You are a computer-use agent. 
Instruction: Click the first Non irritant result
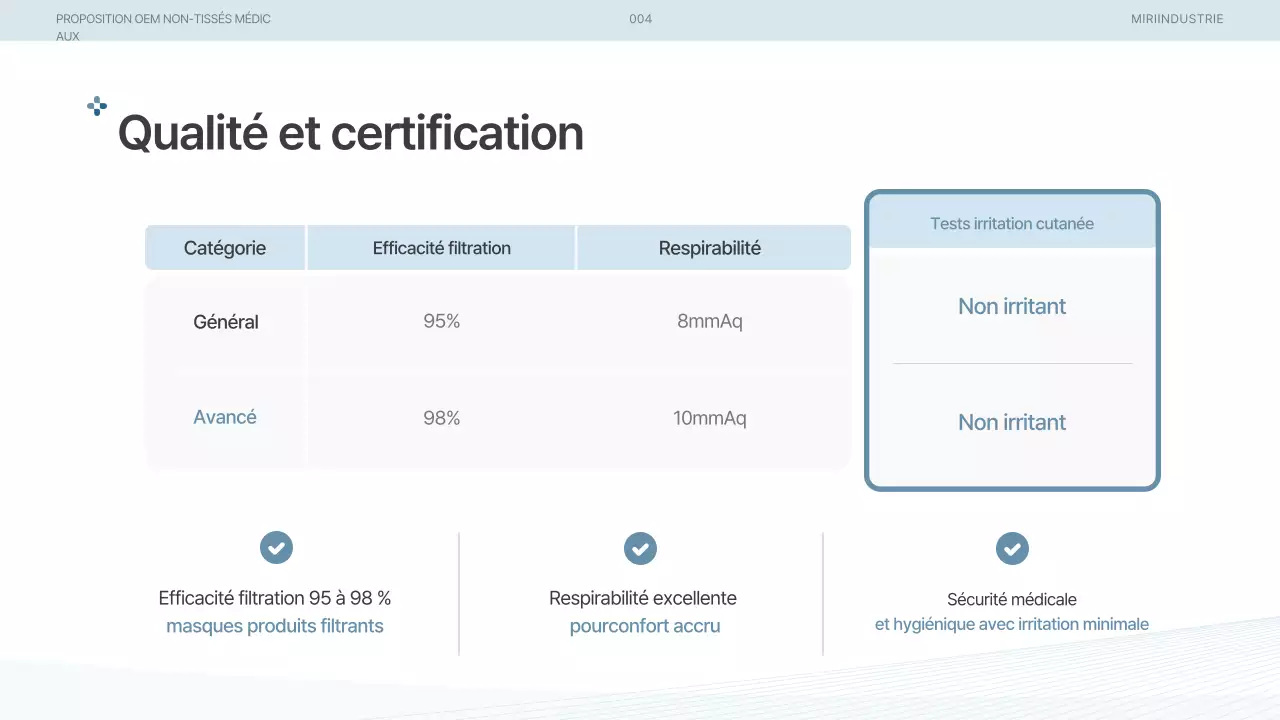click(1011, 306)
